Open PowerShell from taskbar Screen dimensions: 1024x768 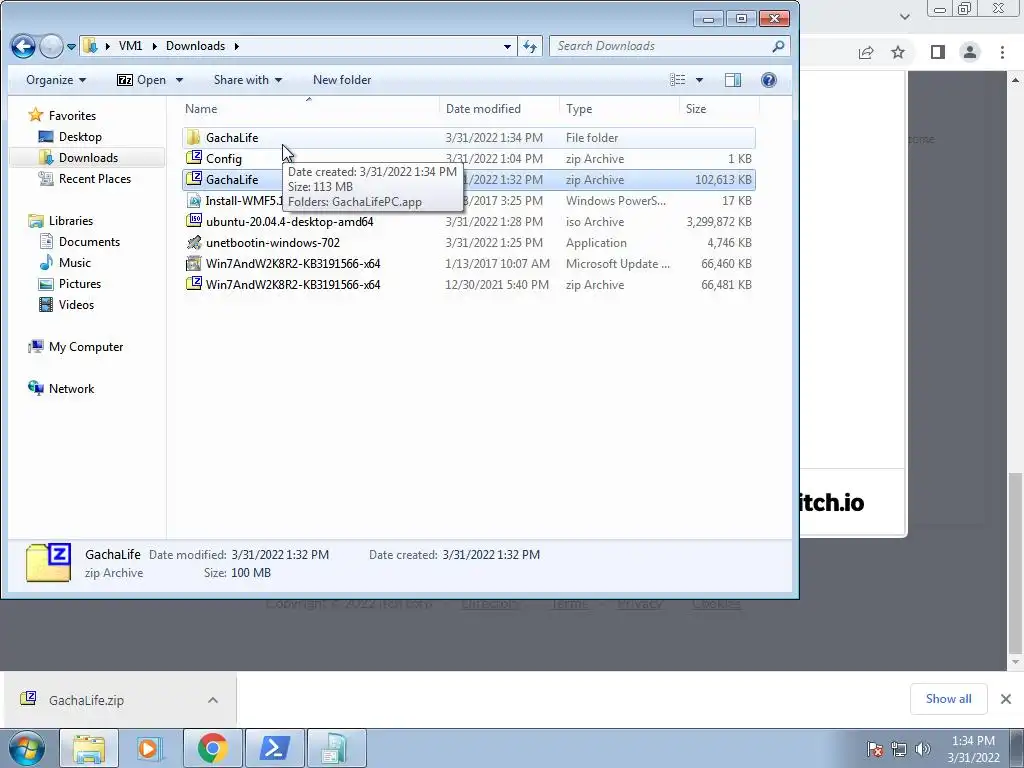tap(274, 748)
